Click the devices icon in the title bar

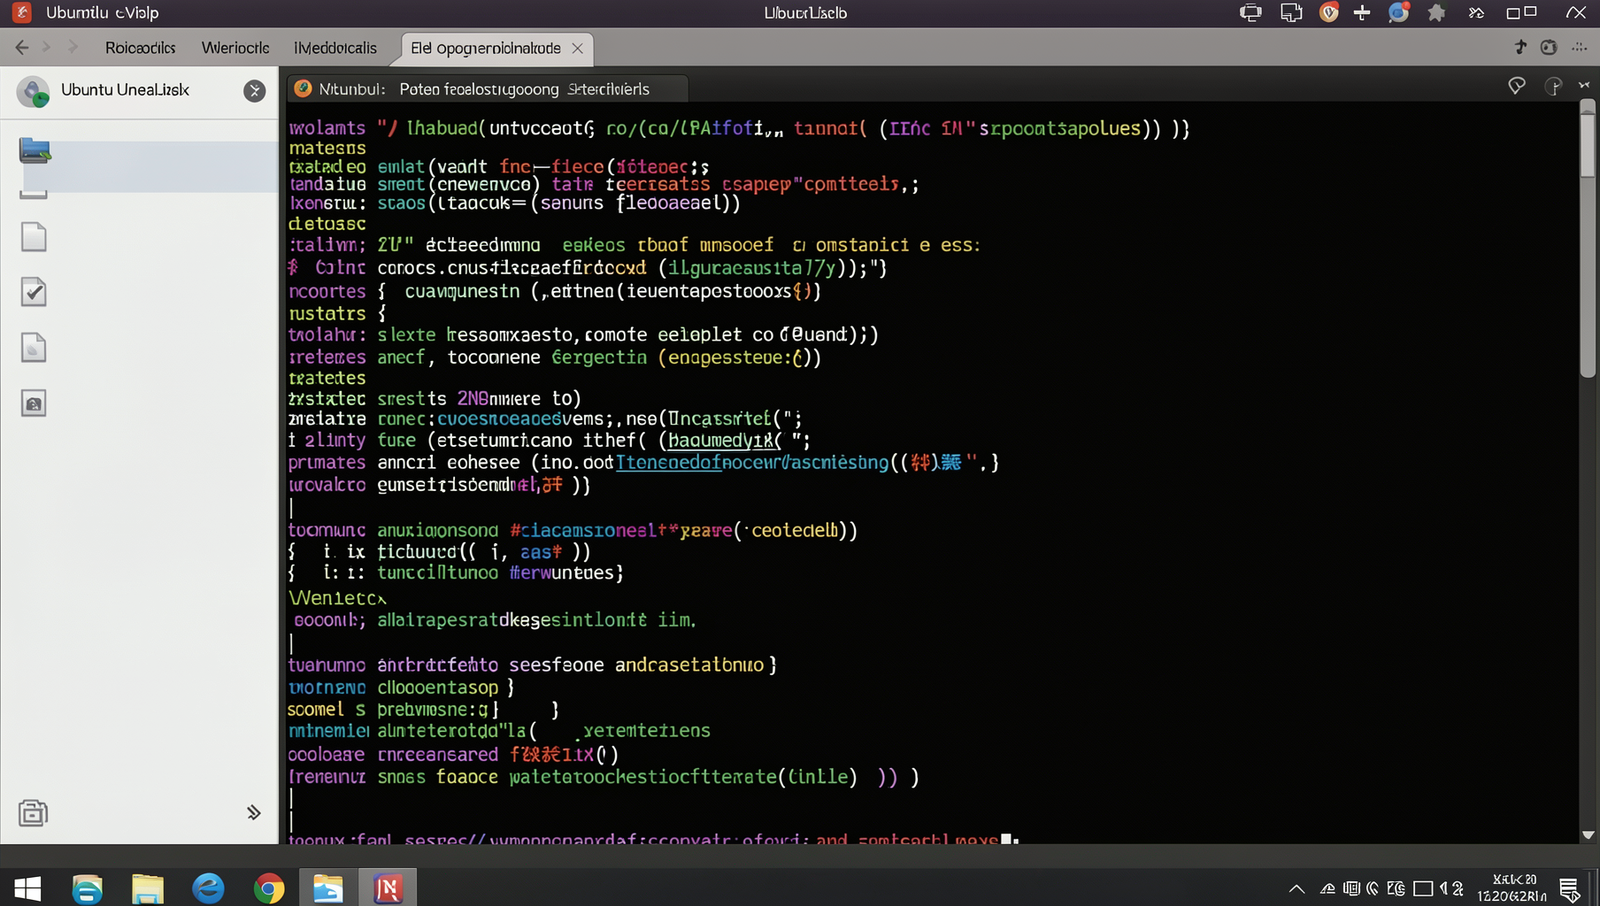1291,13
